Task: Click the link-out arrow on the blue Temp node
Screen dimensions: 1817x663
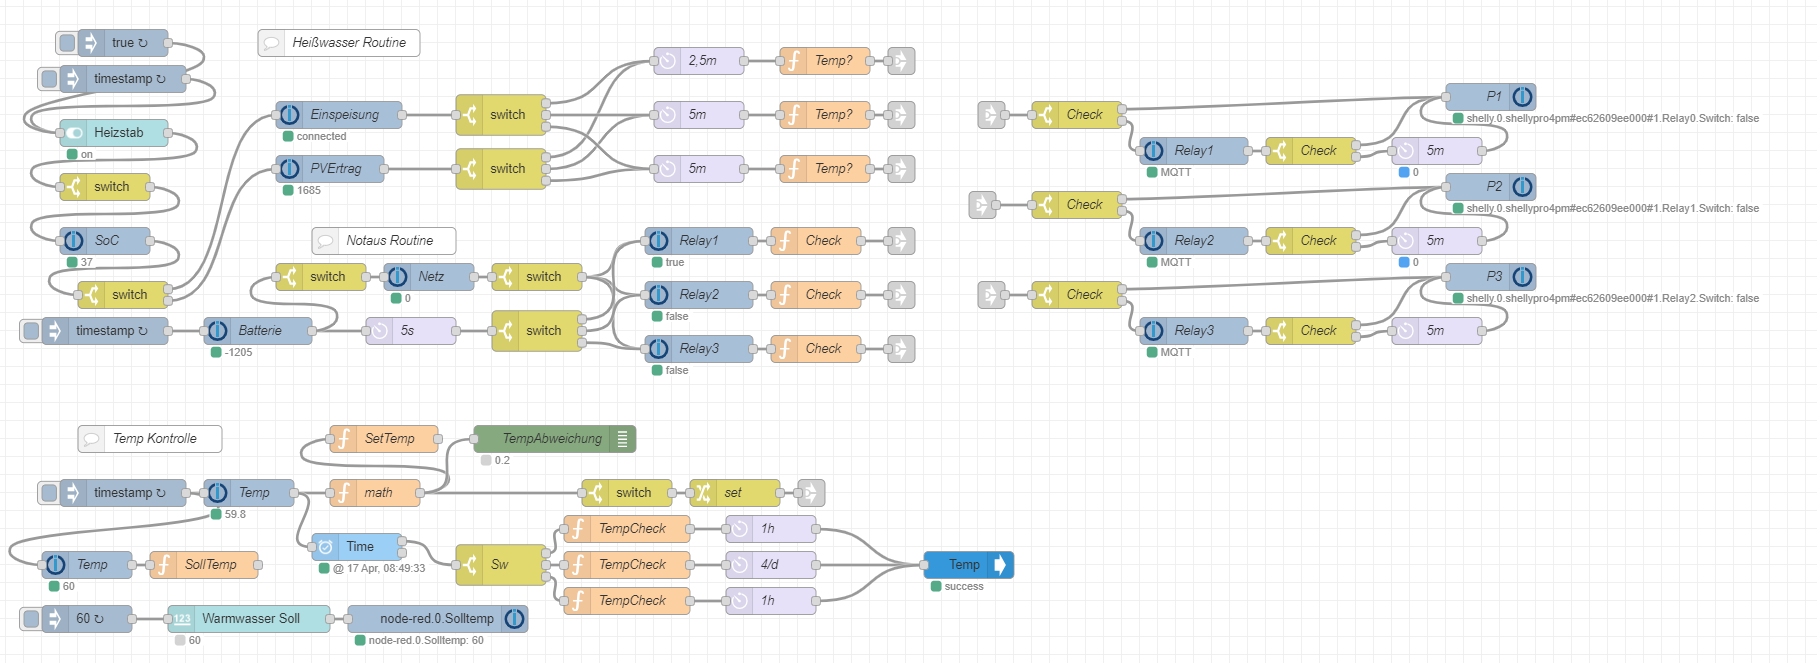Action: coord(1001,565)
